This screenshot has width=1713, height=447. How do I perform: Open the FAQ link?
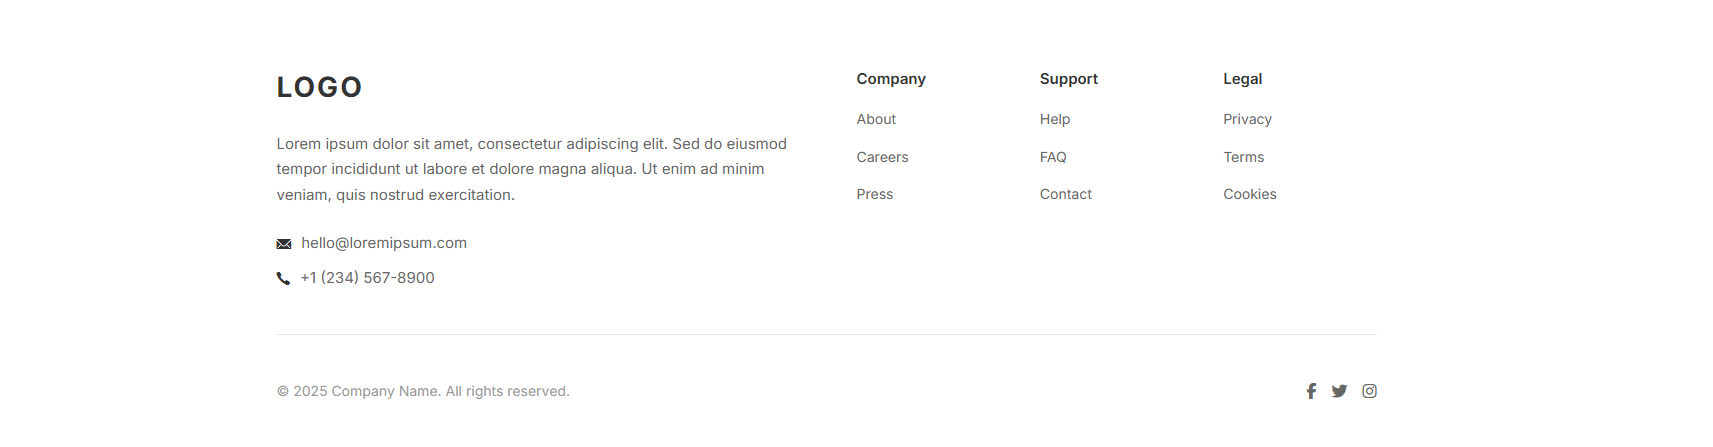click(1052, 157)
